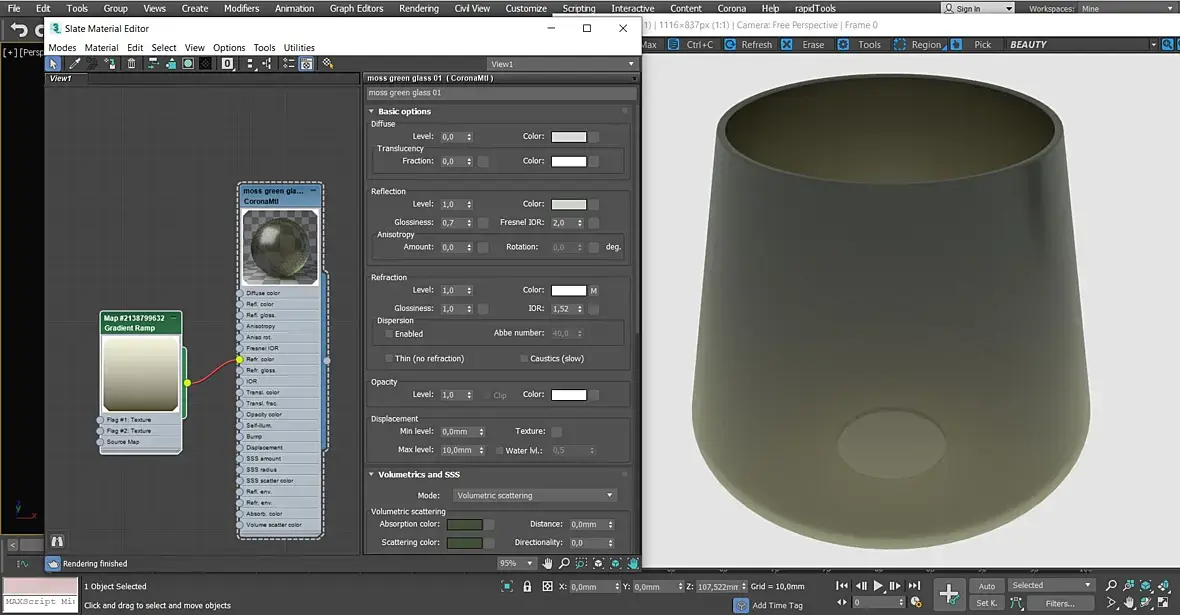Click the trash delete selected icon
The image size is (1180, 615).
coord(131,64)
